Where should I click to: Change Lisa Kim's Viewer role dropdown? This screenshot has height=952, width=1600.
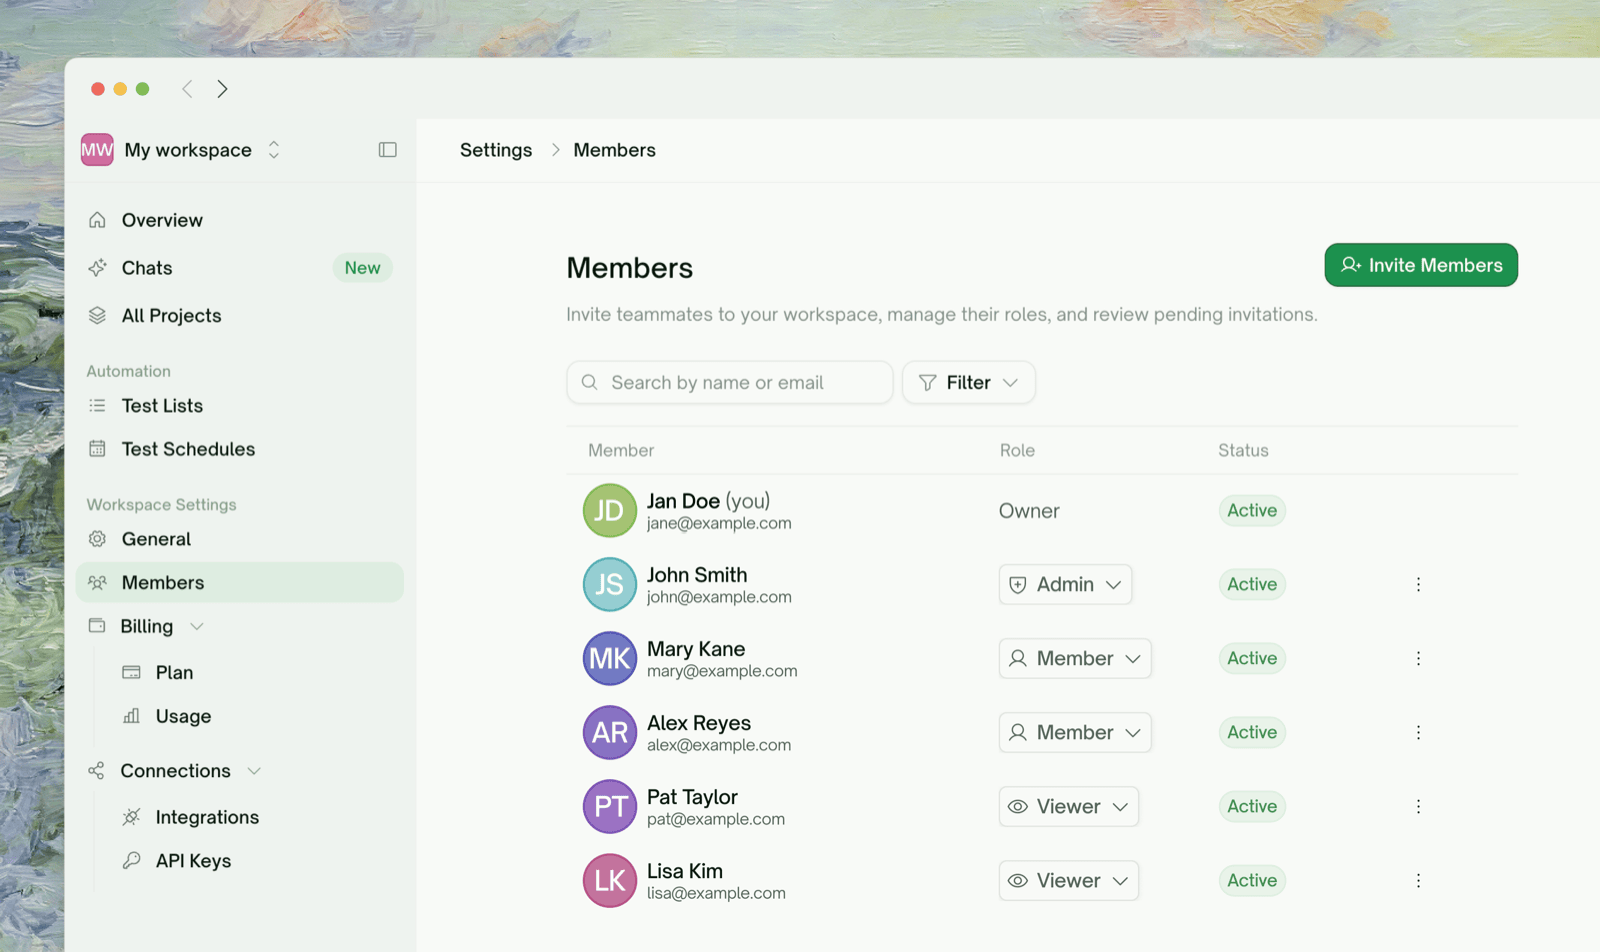1068,880
